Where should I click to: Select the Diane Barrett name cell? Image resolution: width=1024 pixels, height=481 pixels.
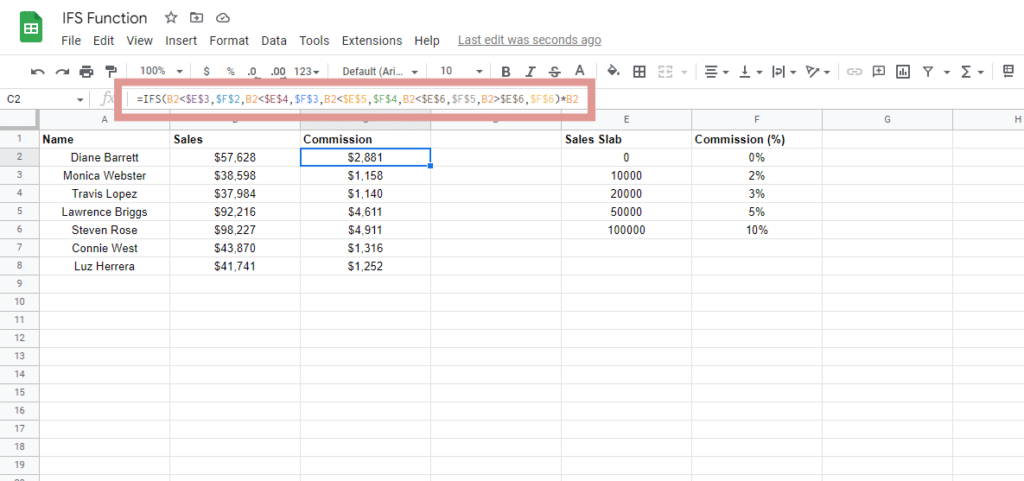click(x=104, y=157)
